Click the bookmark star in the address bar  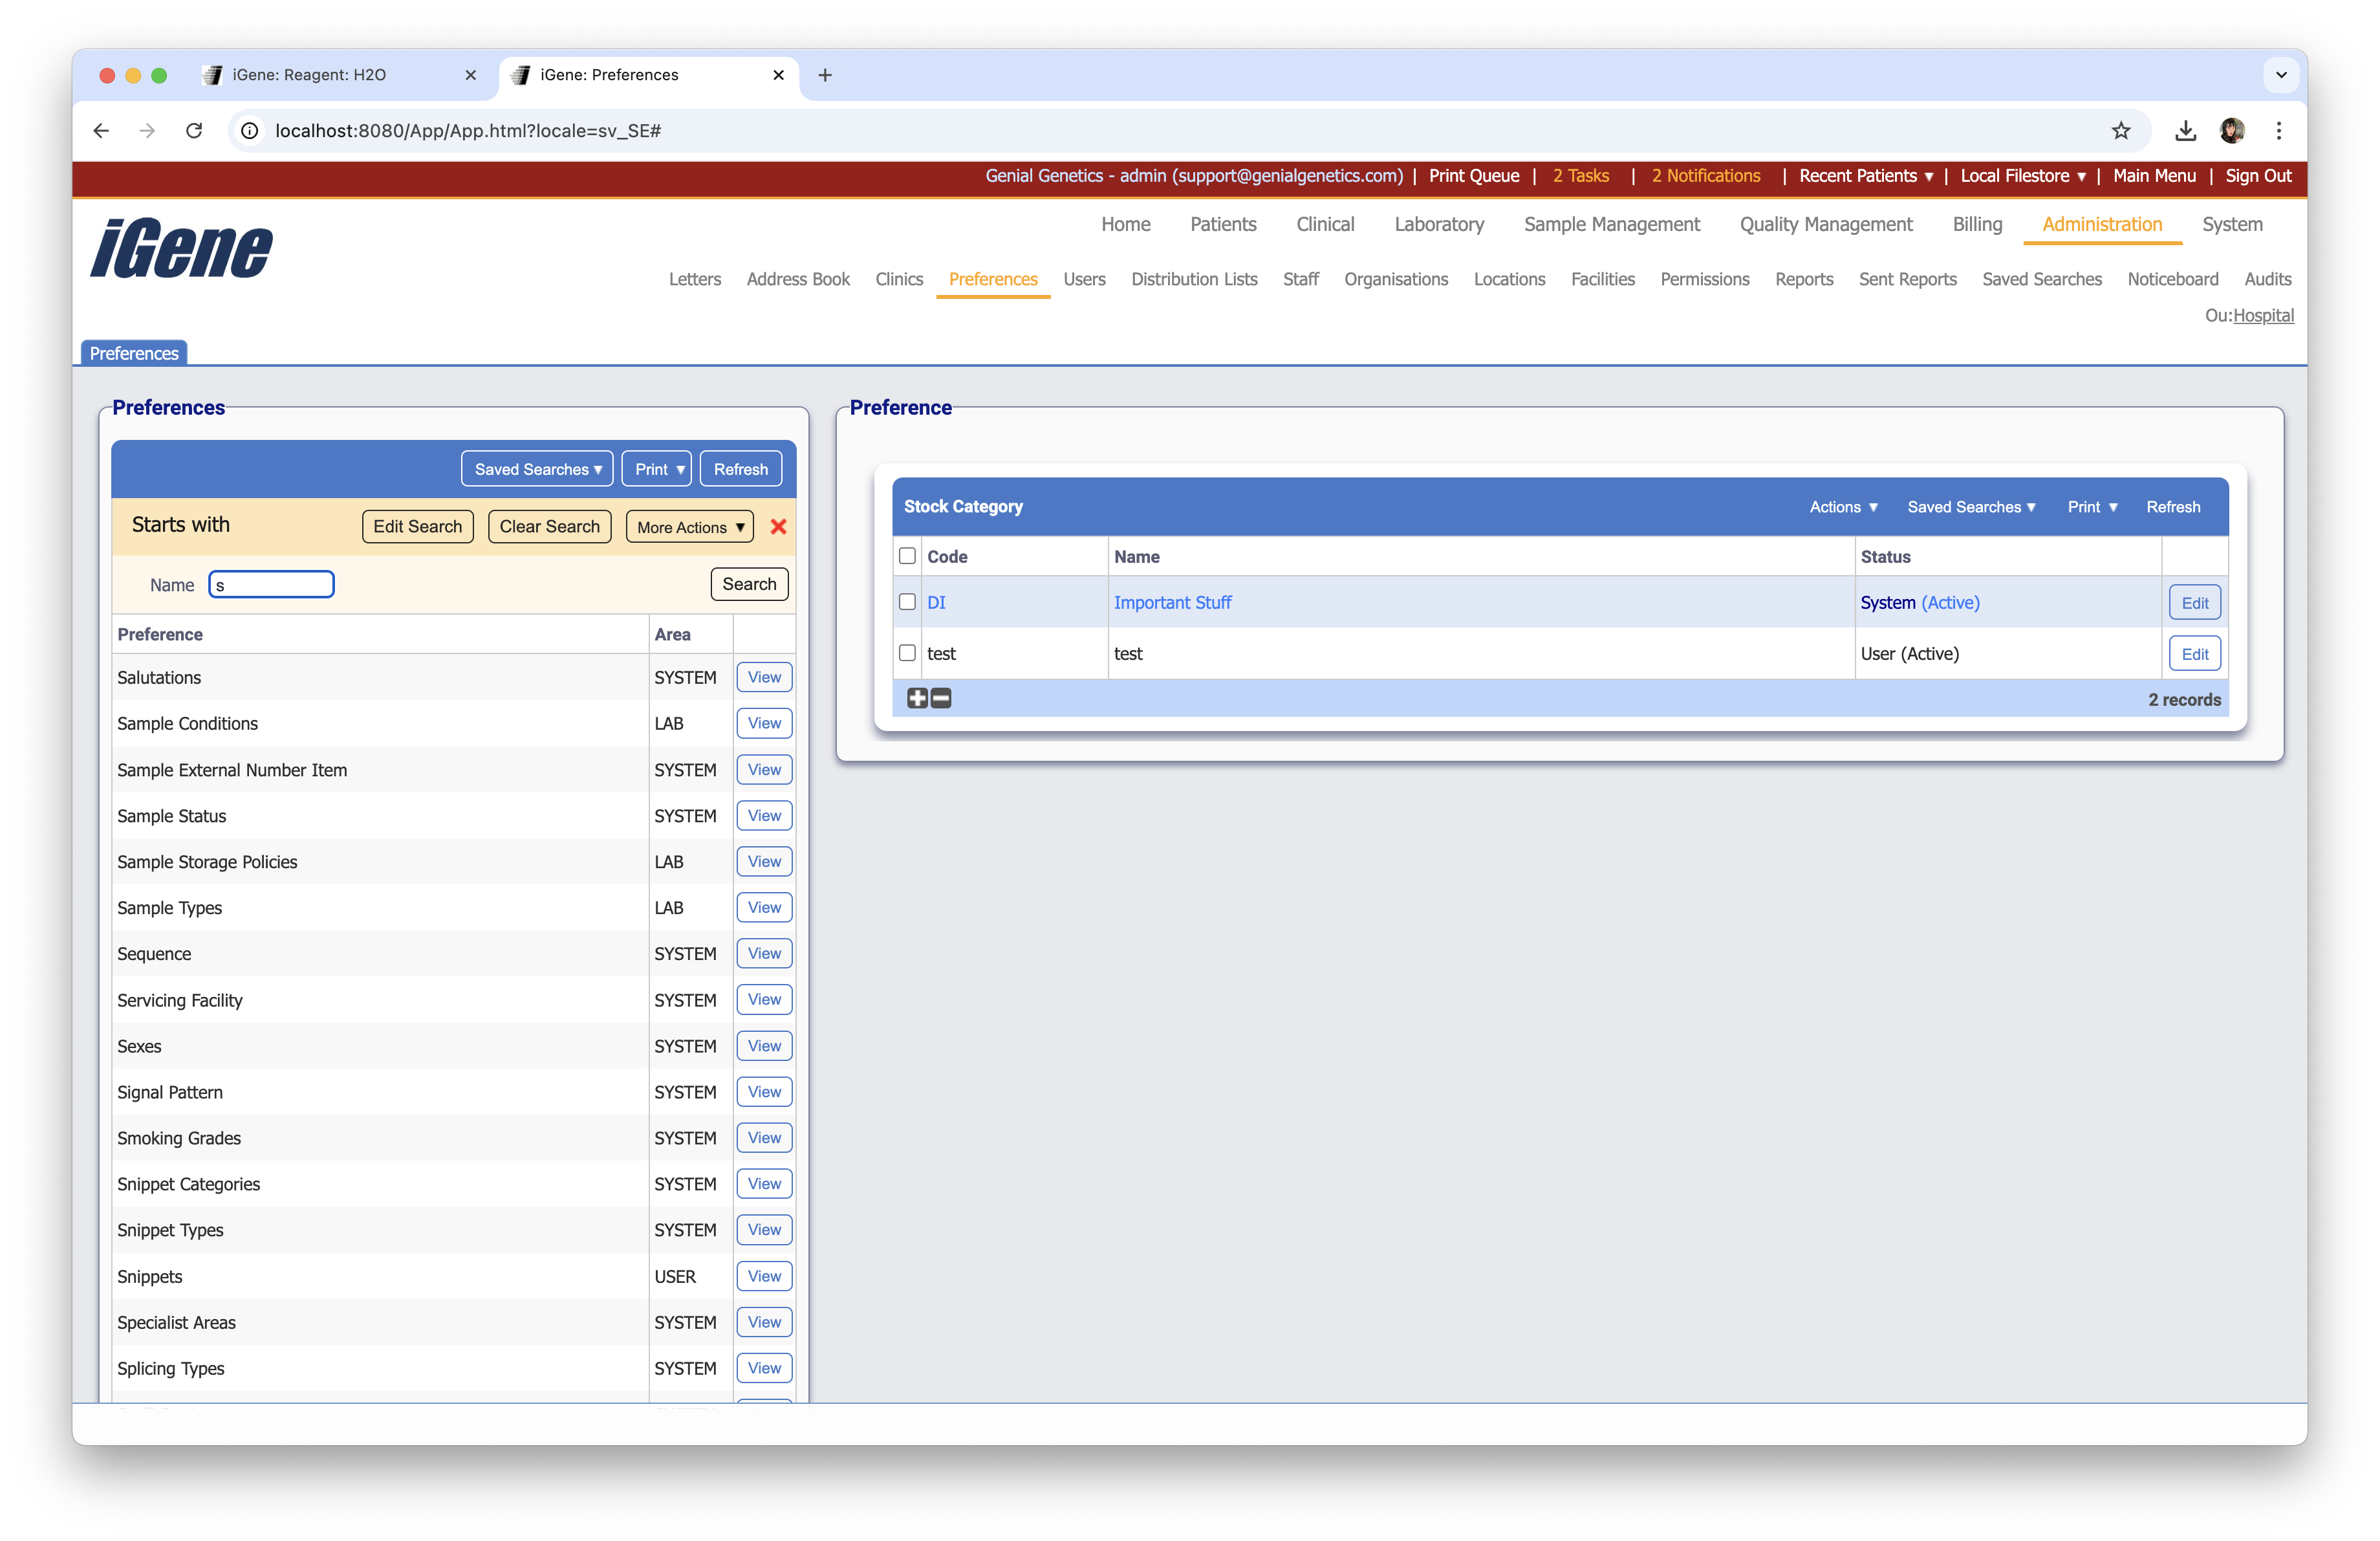[x=2122, y=131]
